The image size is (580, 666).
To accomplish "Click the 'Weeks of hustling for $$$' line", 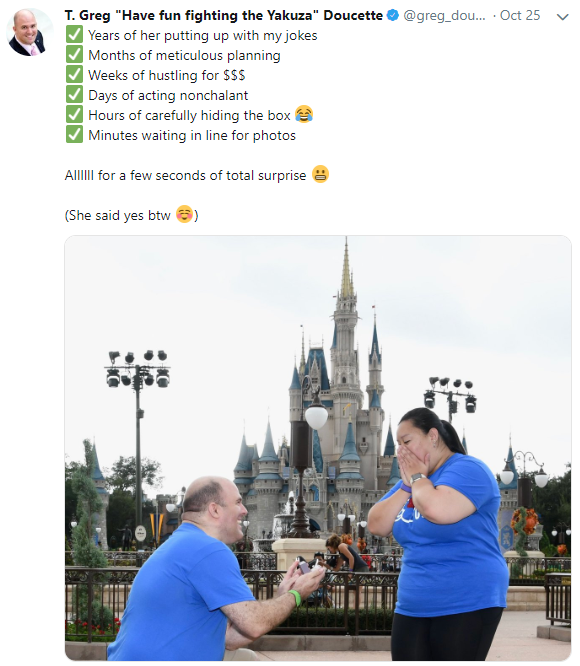I will (166, 75).
